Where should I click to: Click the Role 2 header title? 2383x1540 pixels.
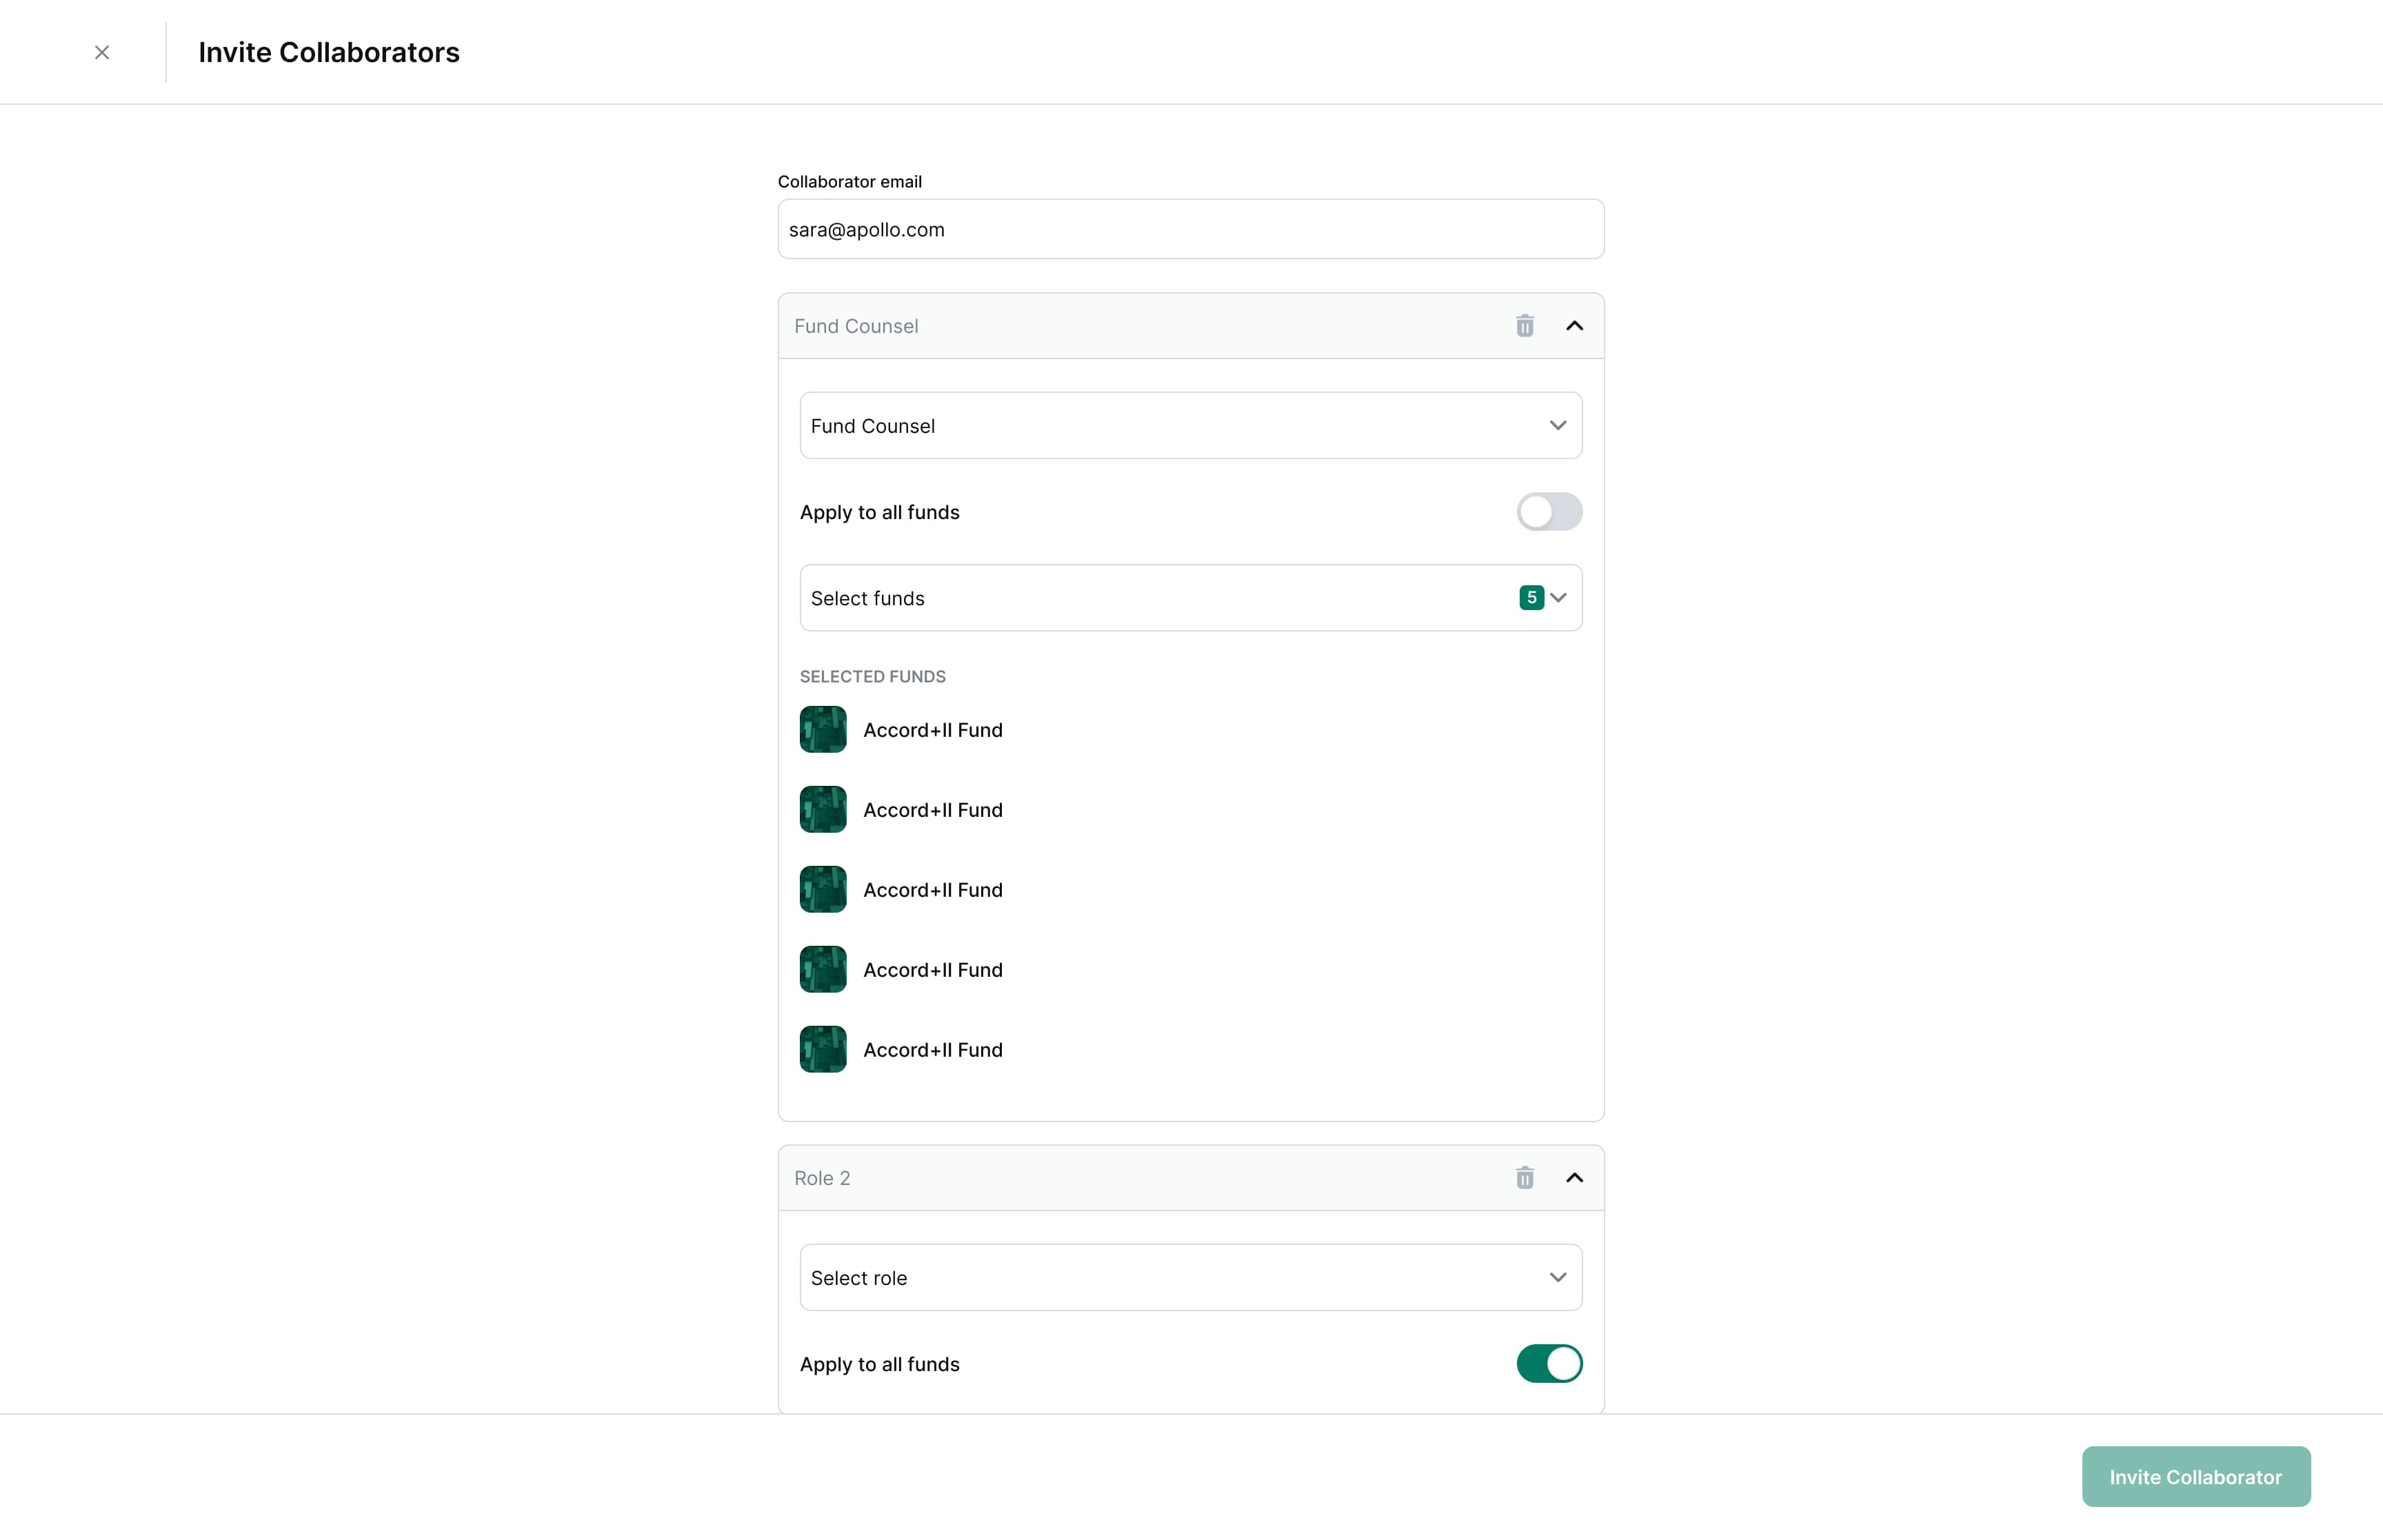(822, 1178)
